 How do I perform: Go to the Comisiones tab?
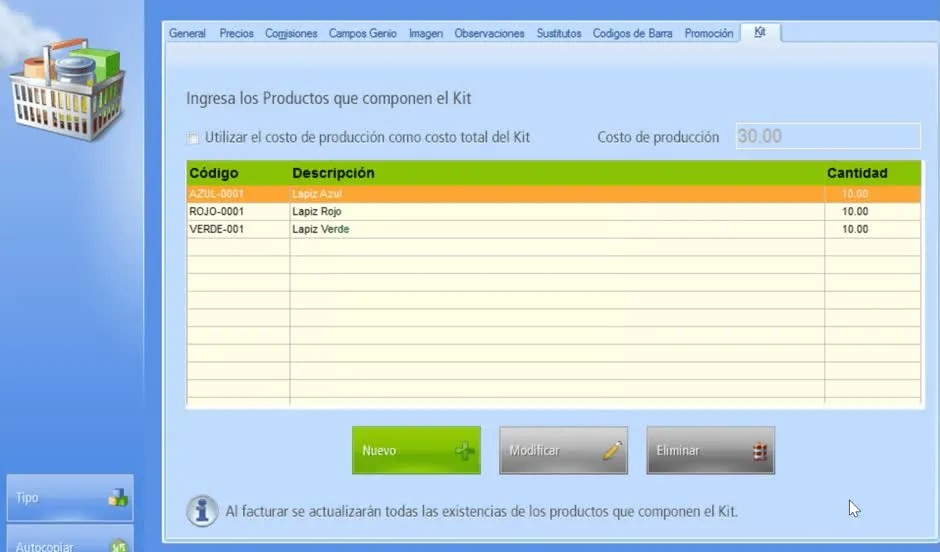pos(291,34)
